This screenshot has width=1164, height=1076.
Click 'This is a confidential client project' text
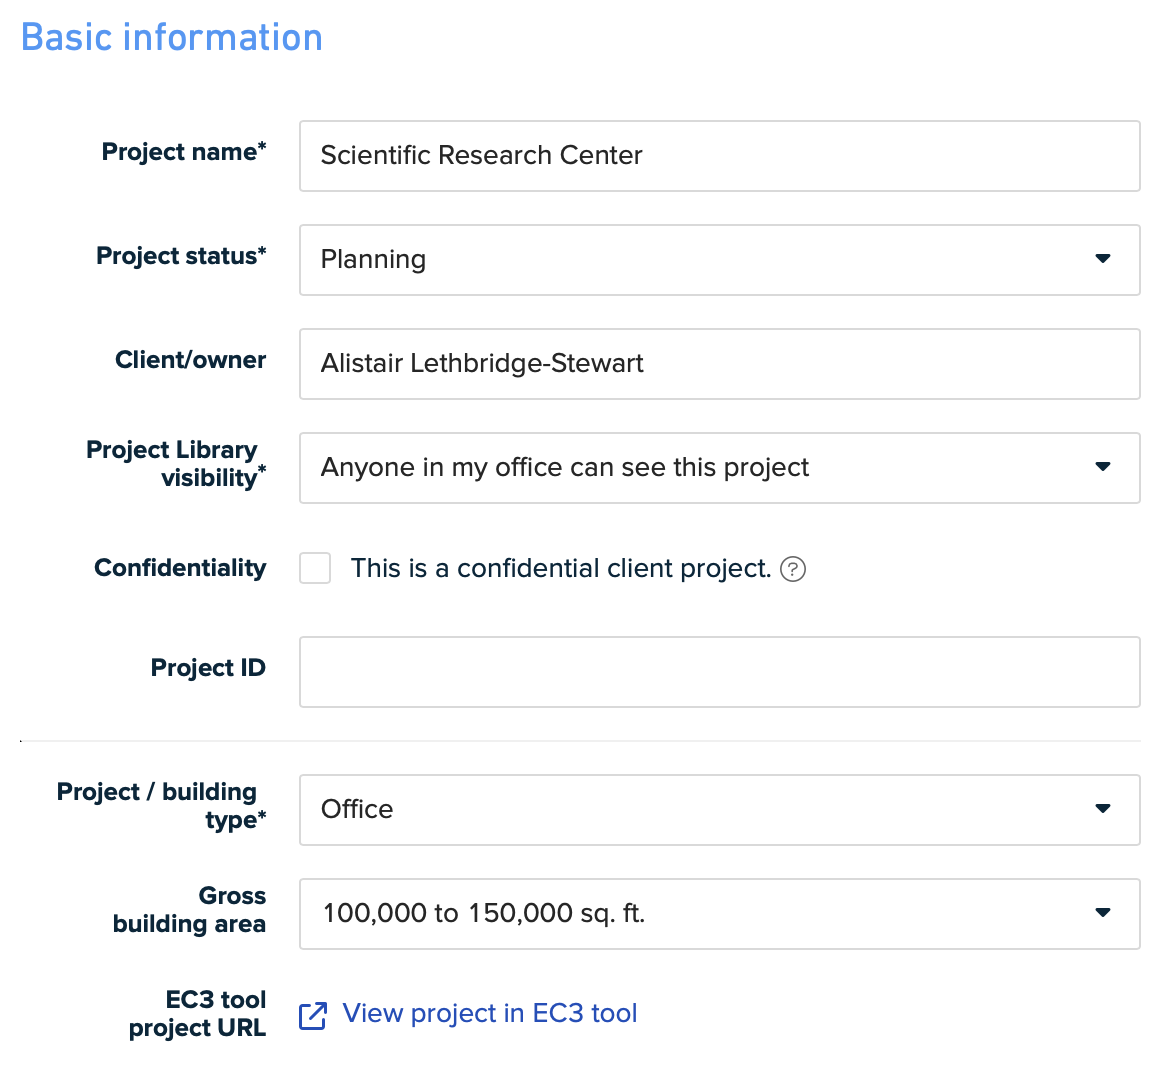click(561, 568)
